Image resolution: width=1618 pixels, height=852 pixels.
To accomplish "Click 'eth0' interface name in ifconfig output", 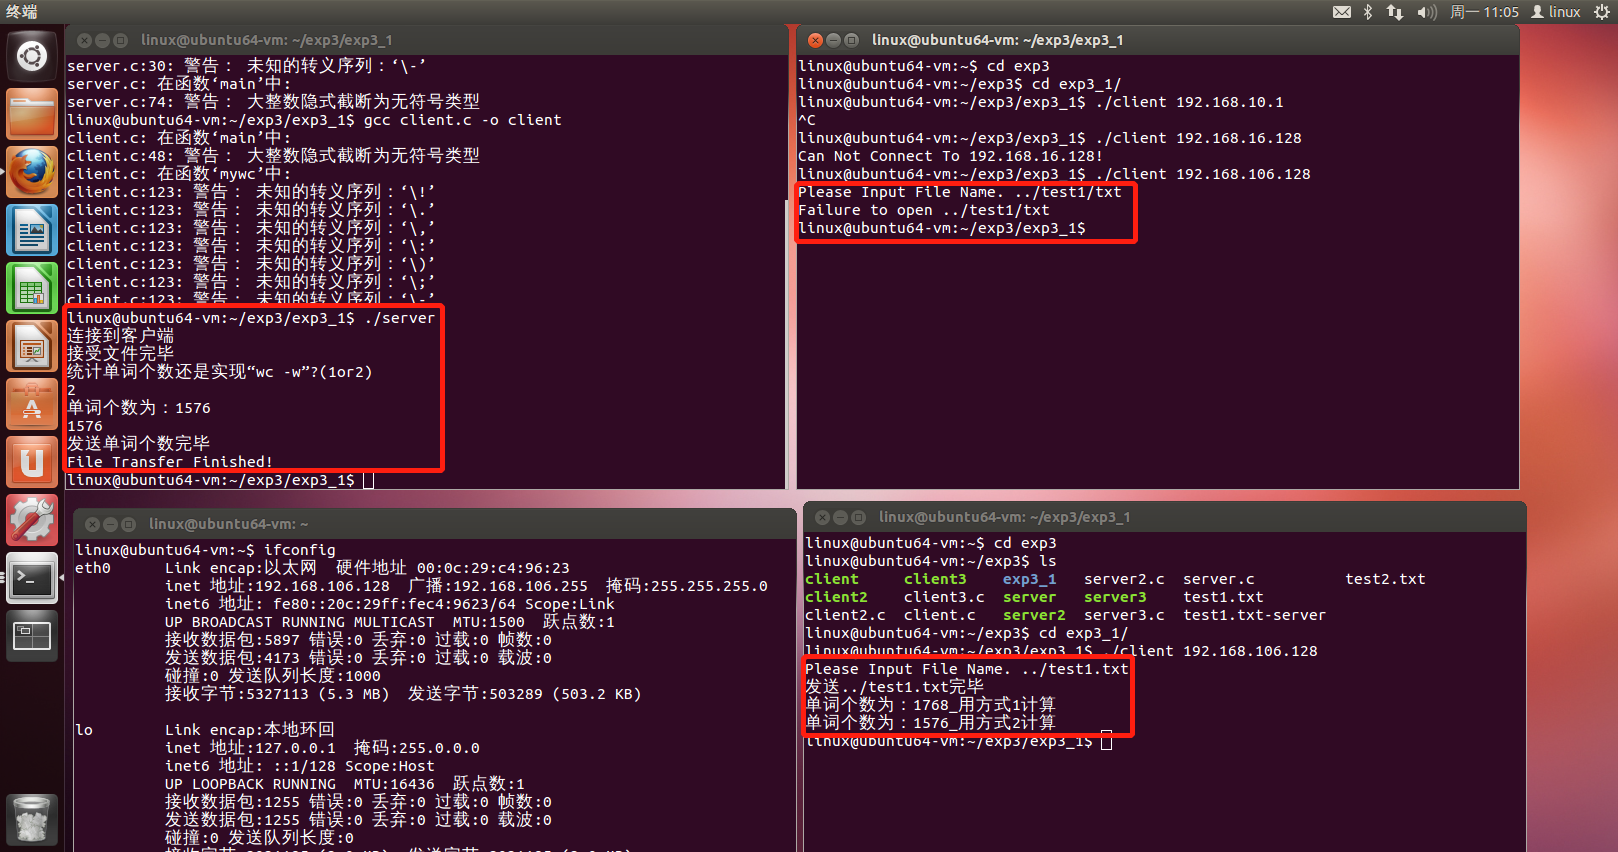I will pyautogui.click(x=93, y=568).
